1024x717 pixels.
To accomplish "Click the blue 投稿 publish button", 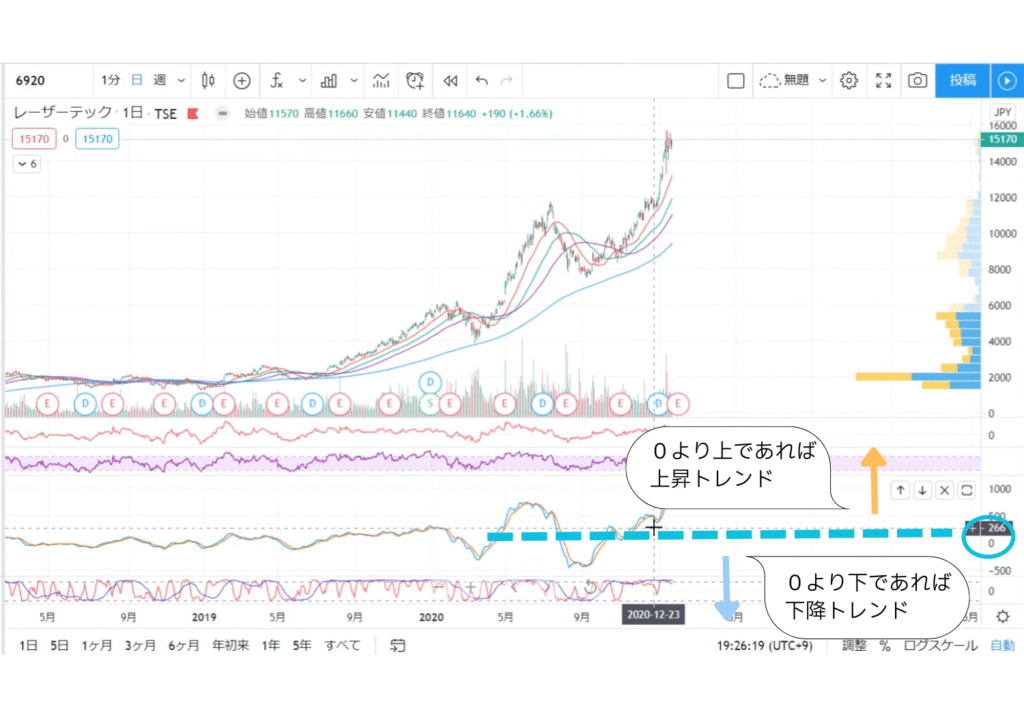I will (962, 80).
